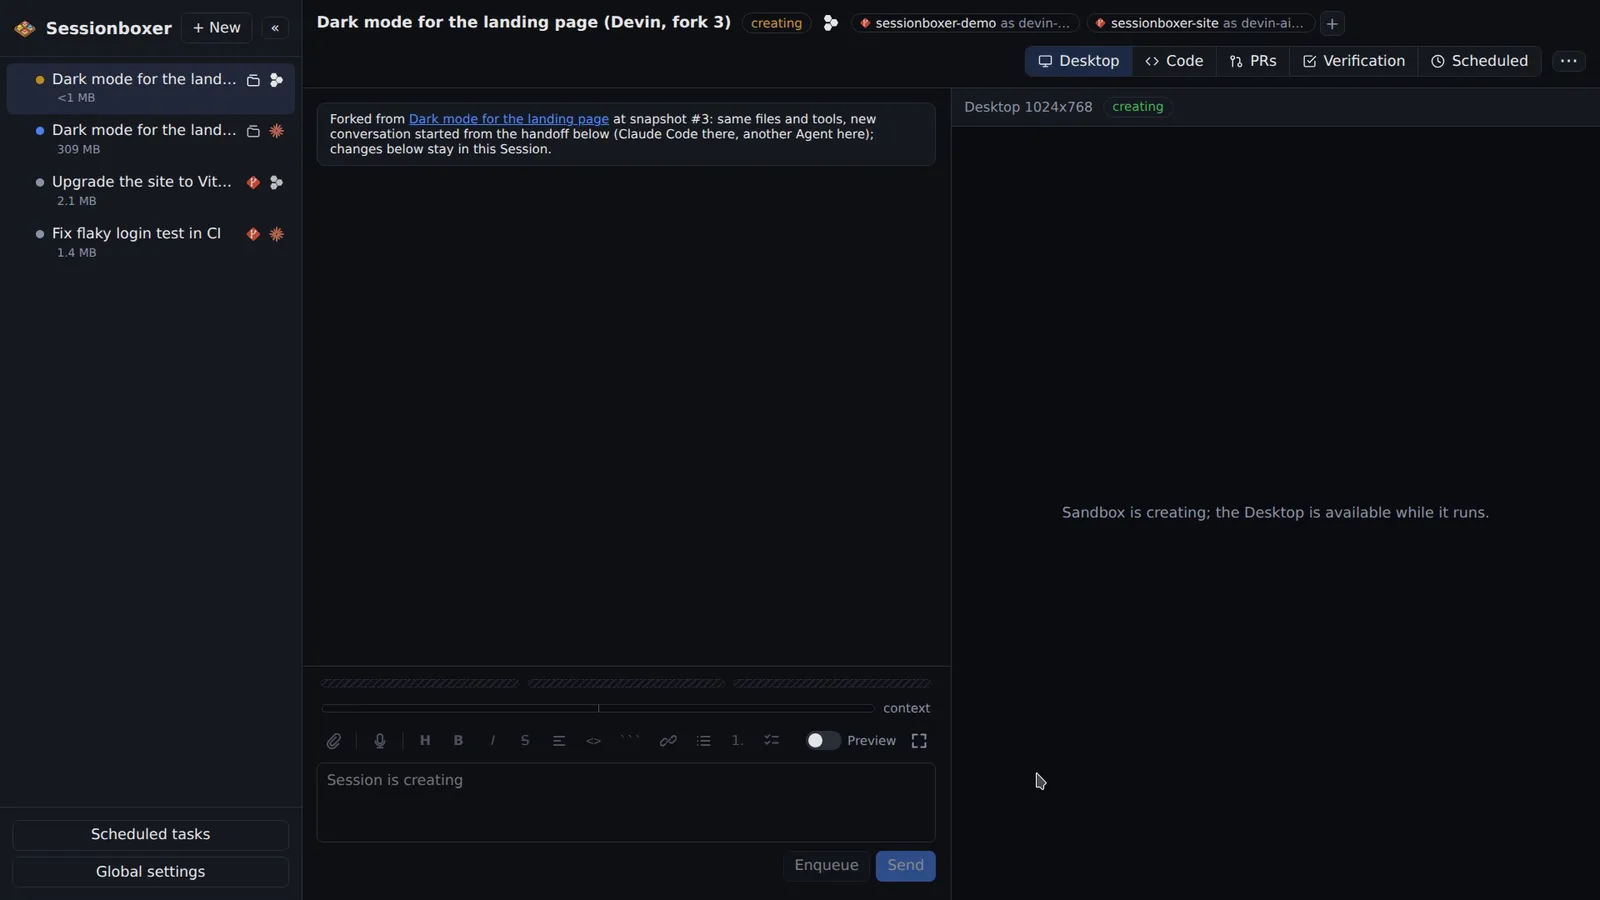Click the context usage bar
Screen dimensions: 1600x900
coord(598,708)
